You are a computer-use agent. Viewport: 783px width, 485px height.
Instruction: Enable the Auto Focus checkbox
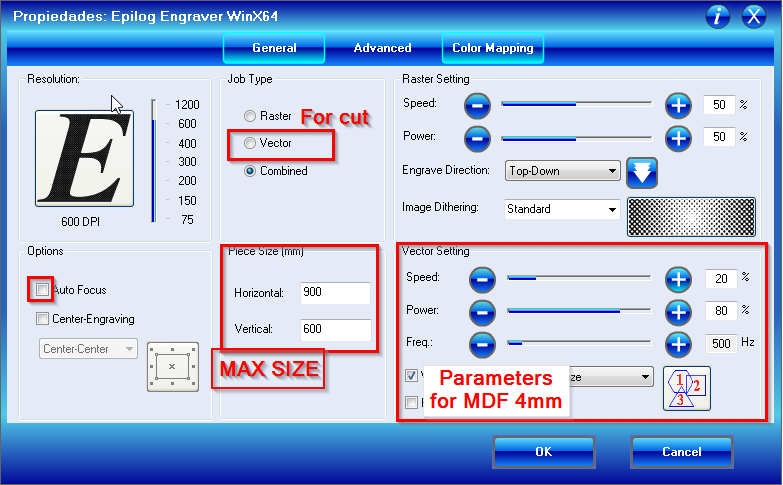point(42,289)
